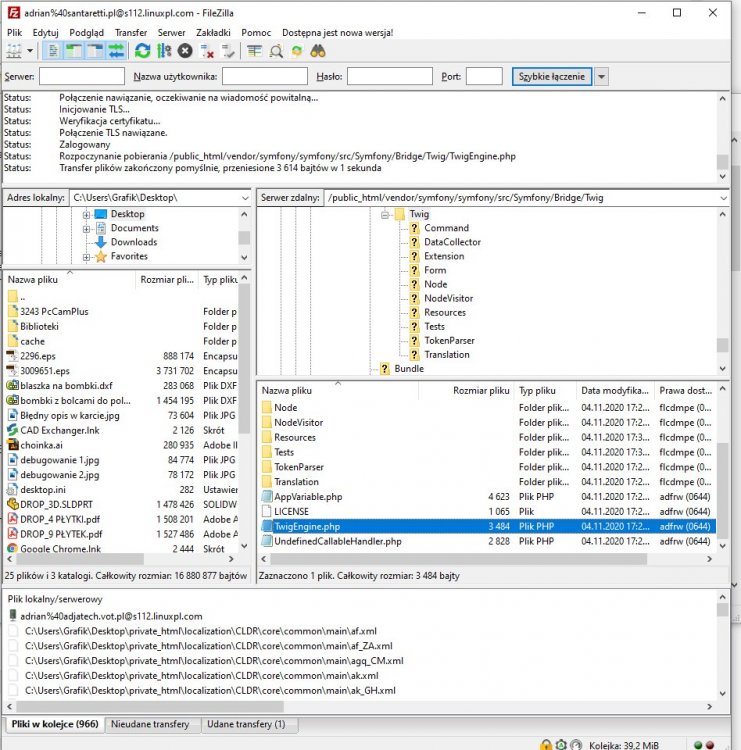Switch to 'Nieudane transfery' tab
This screenshot has width=741, height=750.
[150, 724]
